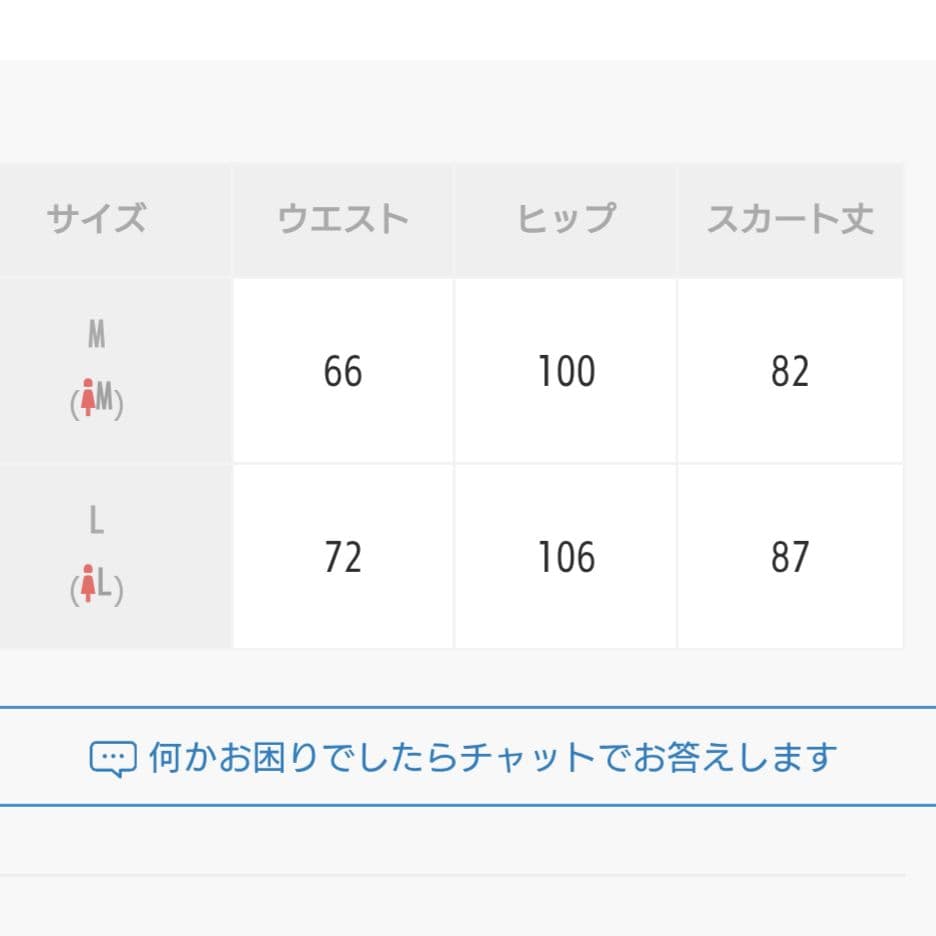Click the スカート丈 column header

pos(790,220)
